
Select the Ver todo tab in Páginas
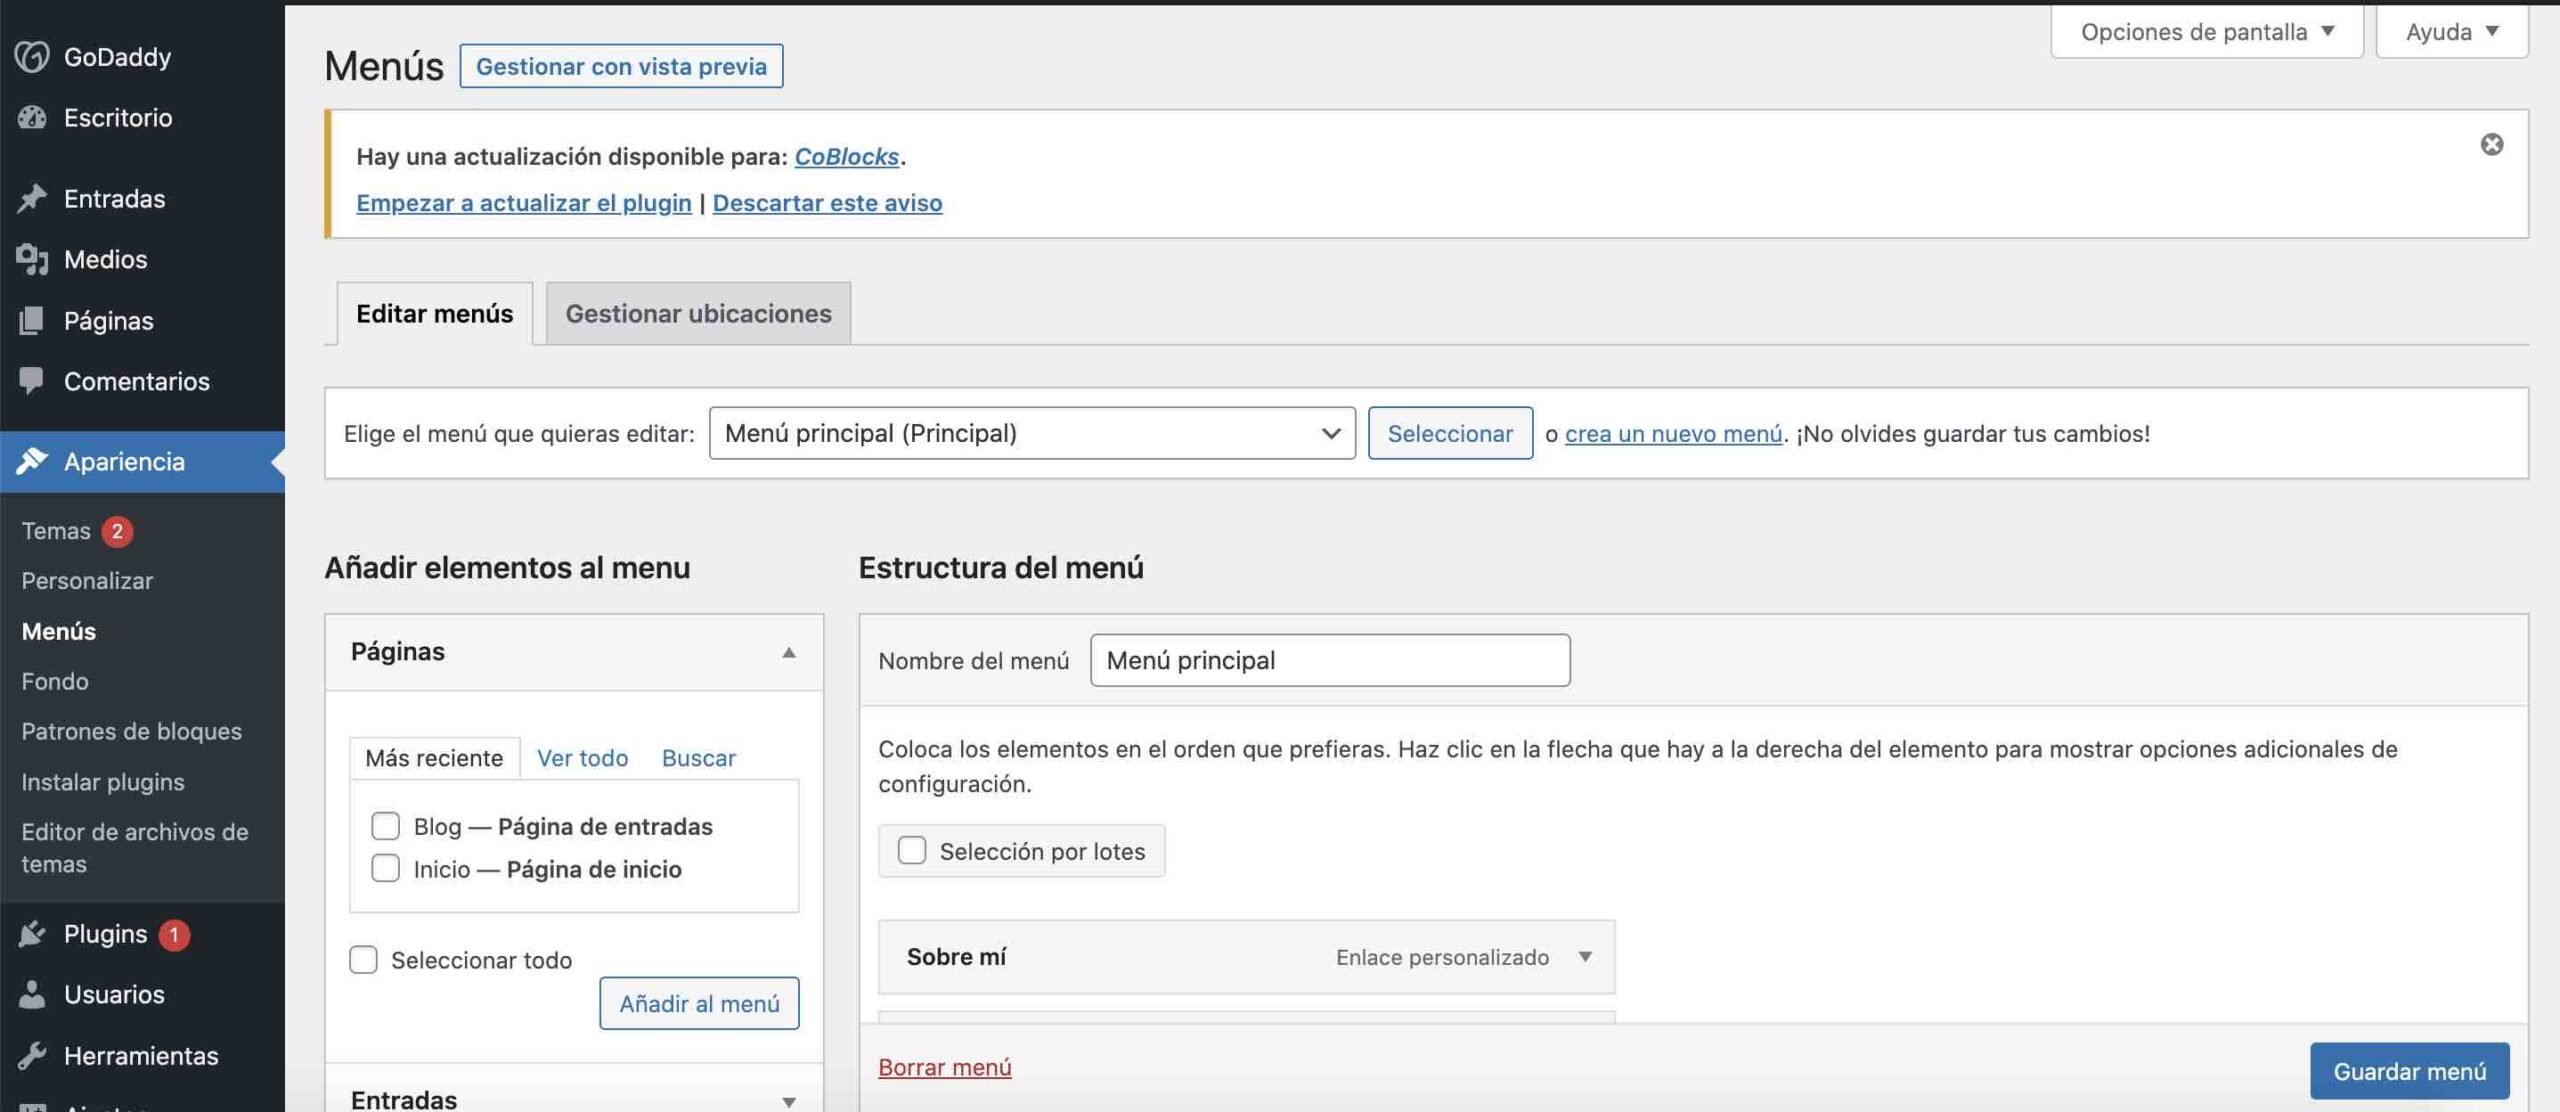582,758
